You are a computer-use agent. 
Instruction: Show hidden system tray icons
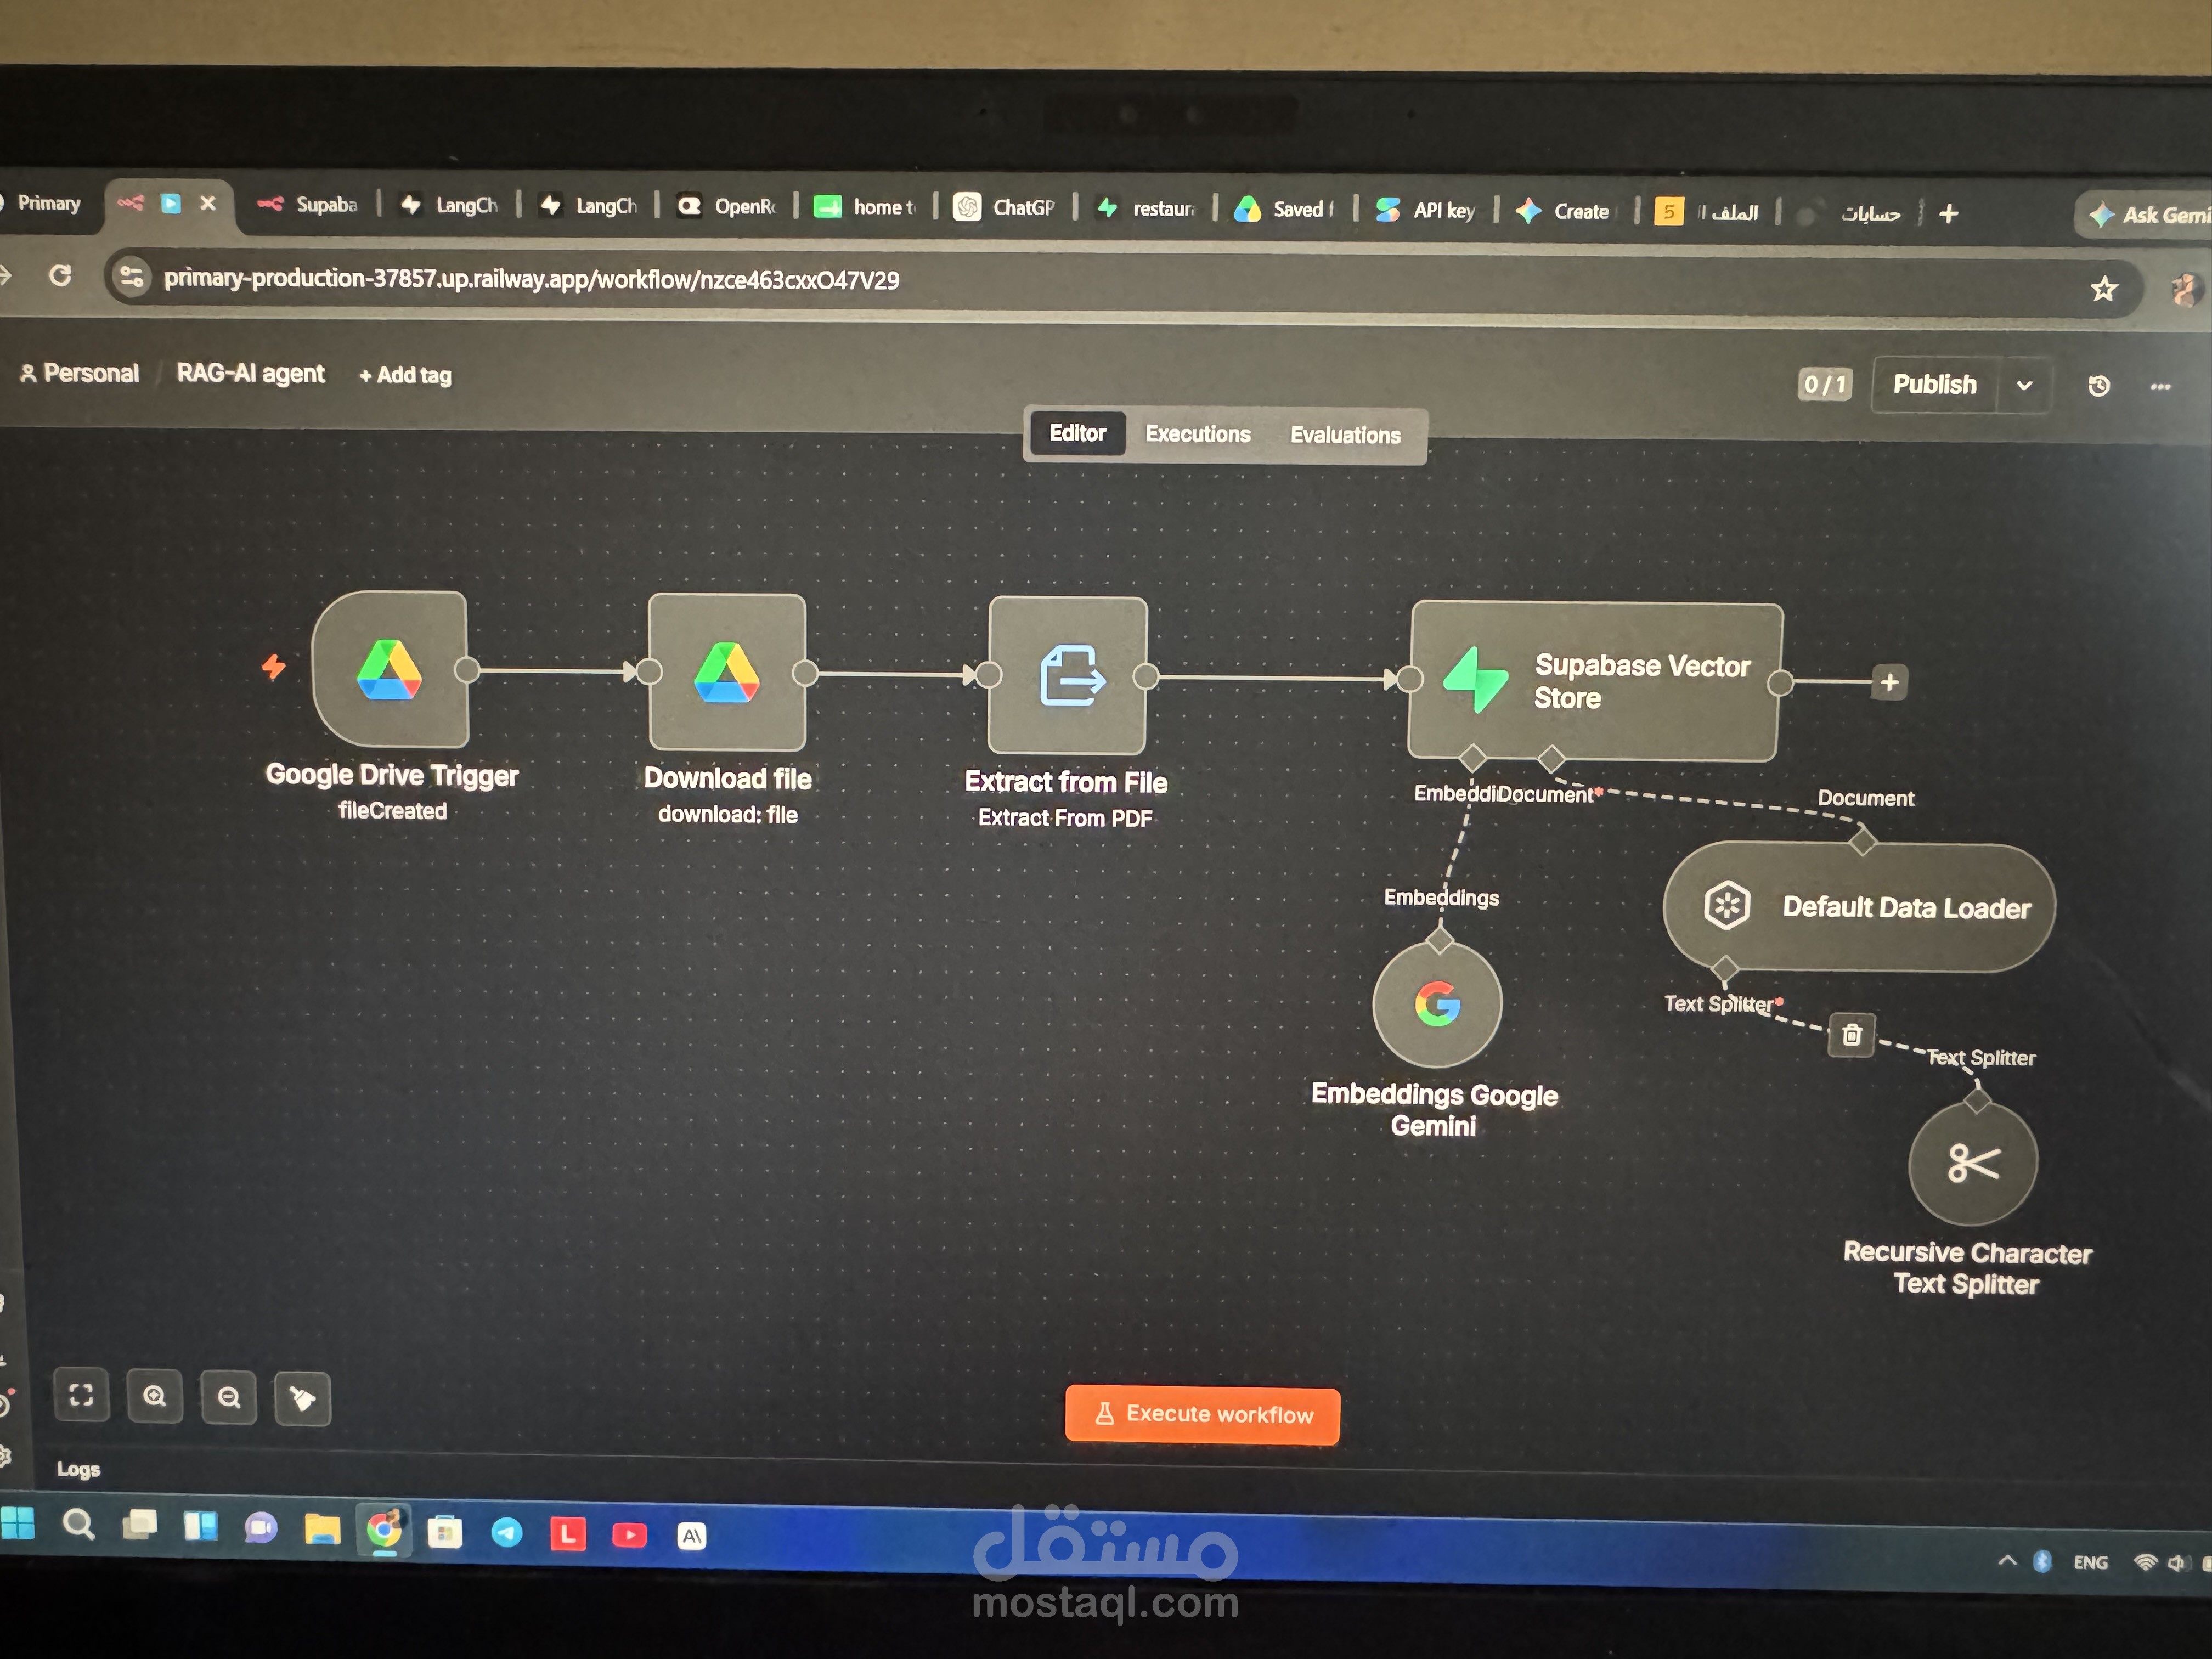click(x=2006, y=1560)
